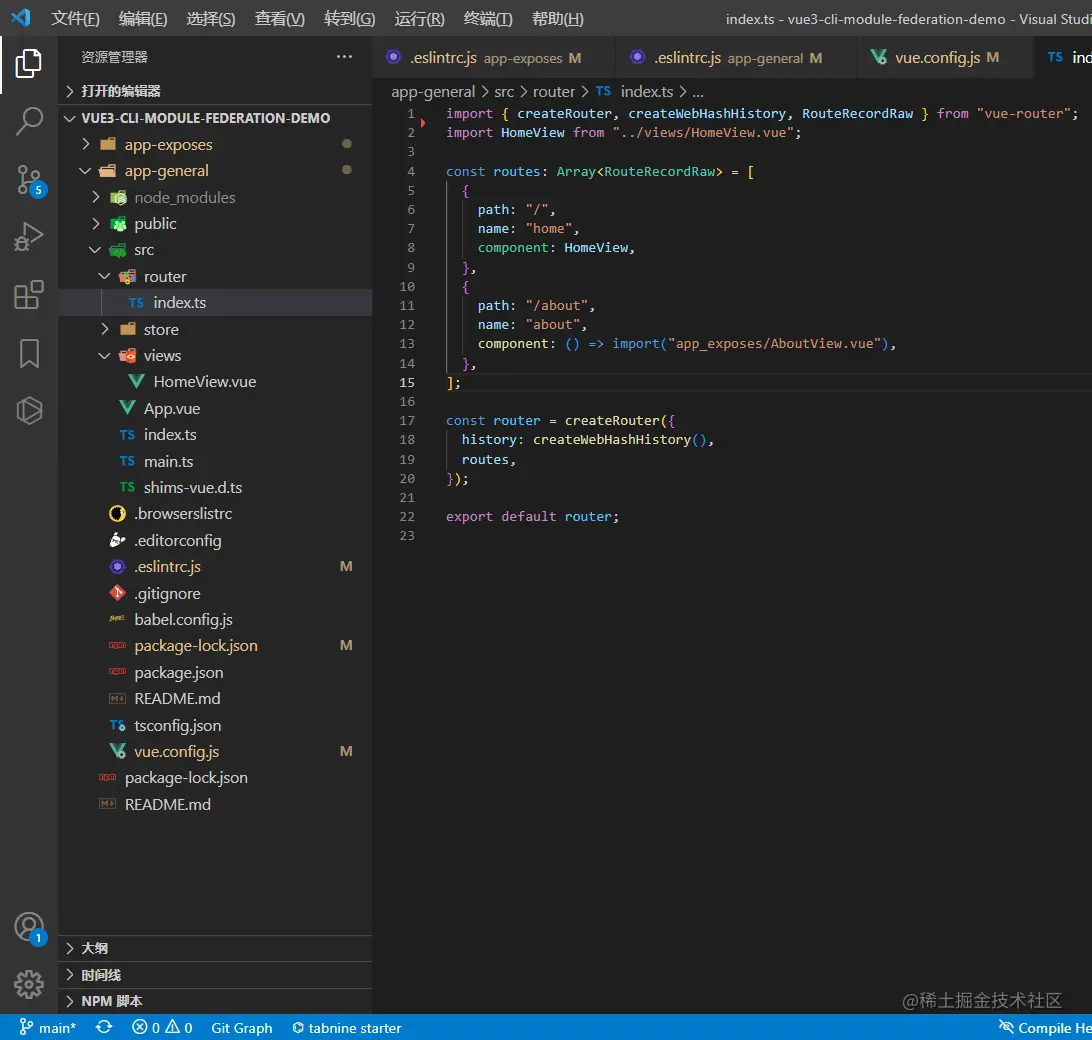The height and width of the screenshot is (1040, 1092).
Task: Open 转到(G) menu
Action: 350,19
